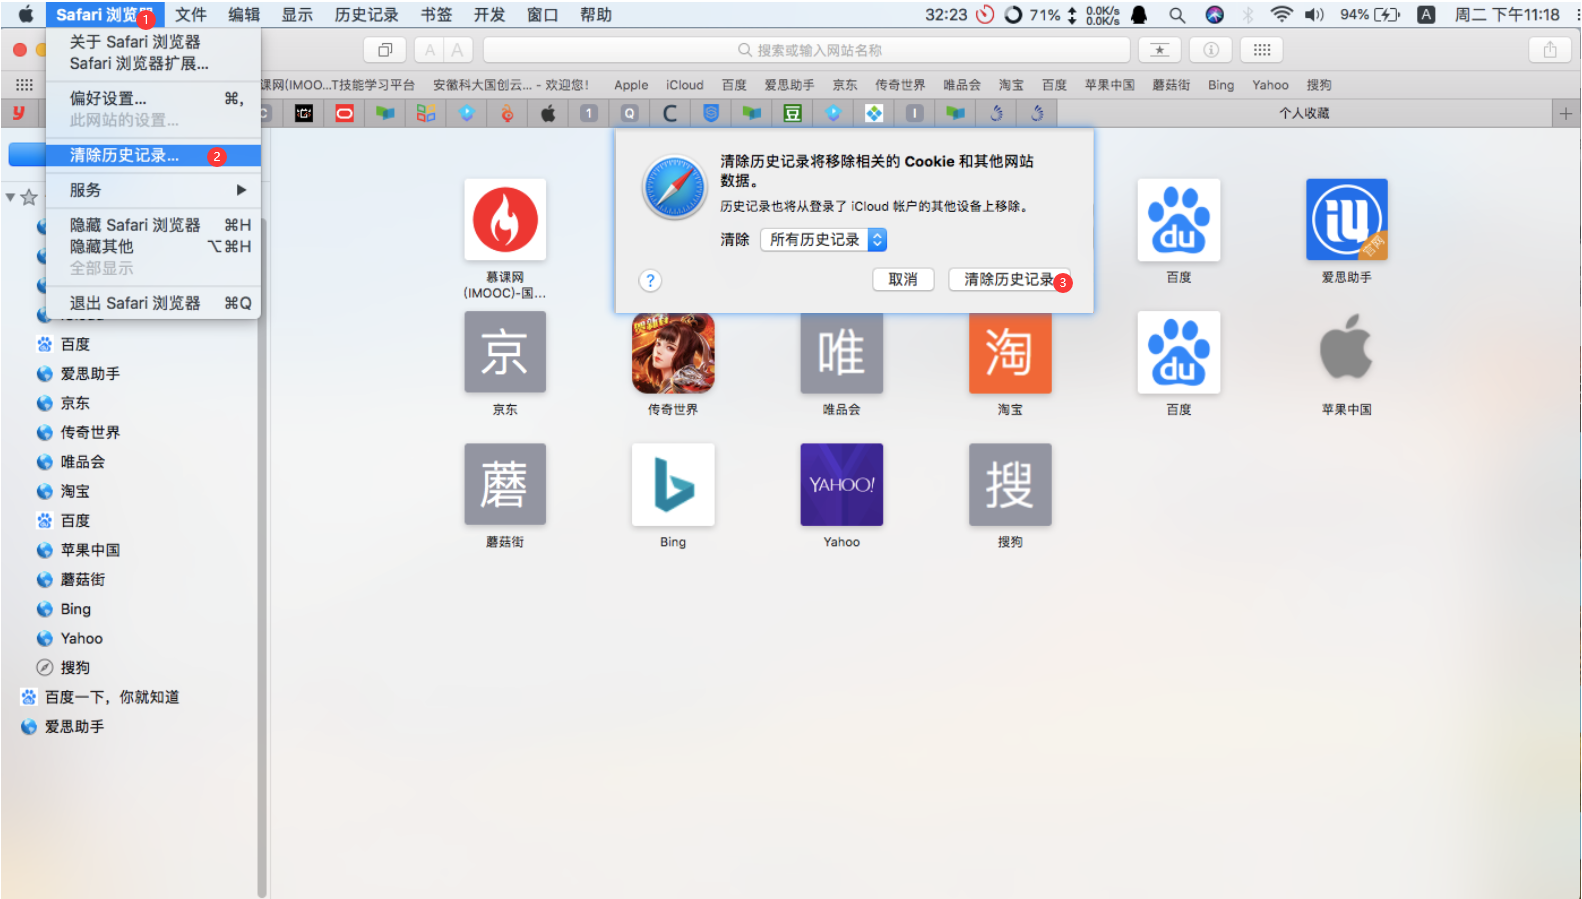
Task: Open the 百度 tile next to 苹果中国
Action: (1179, 352)
